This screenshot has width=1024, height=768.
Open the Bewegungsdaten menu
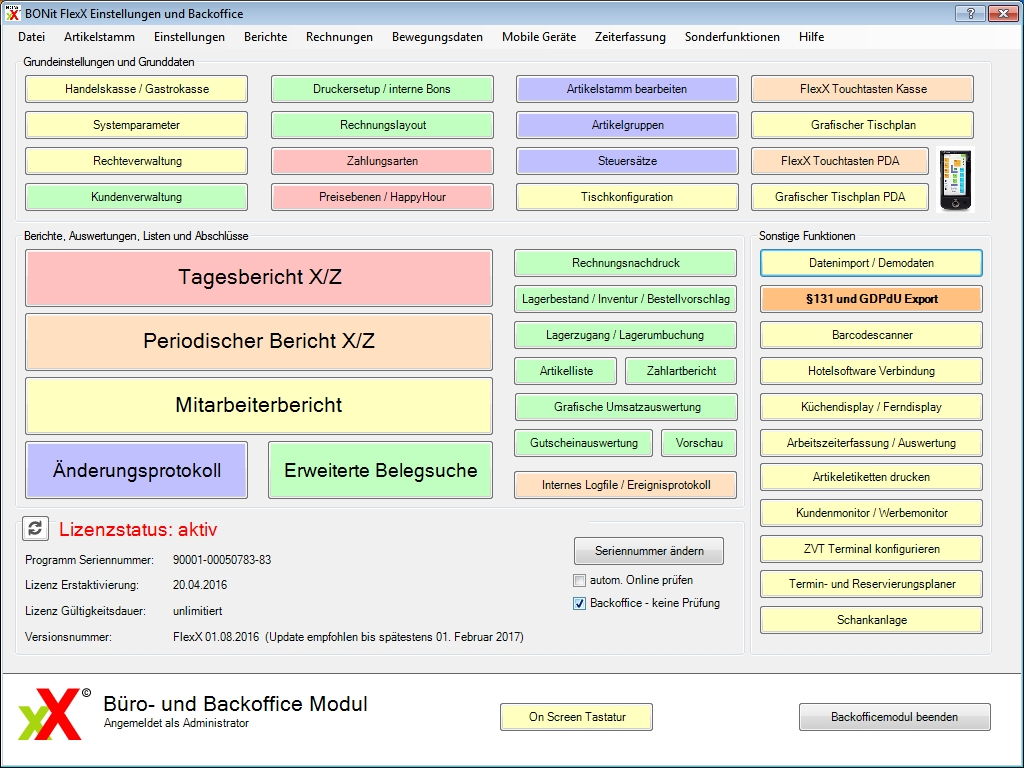pos(438,37)
